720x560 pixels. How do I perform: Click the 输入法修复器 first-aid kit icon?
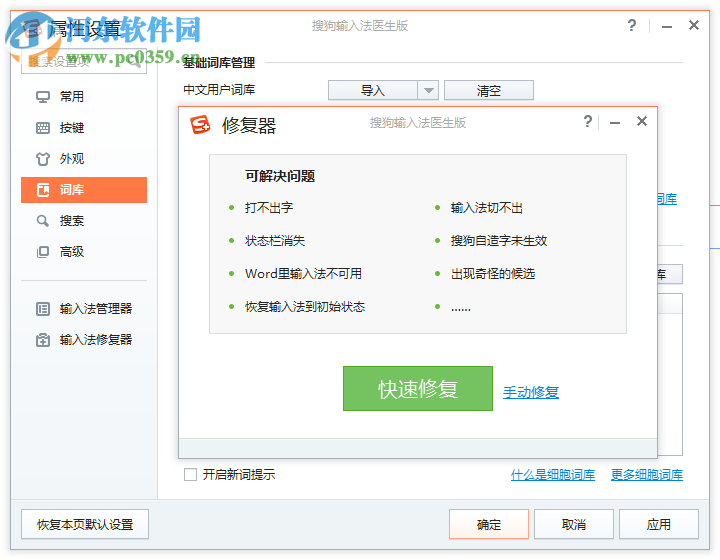pyautogui.click(x=43, y=340)
